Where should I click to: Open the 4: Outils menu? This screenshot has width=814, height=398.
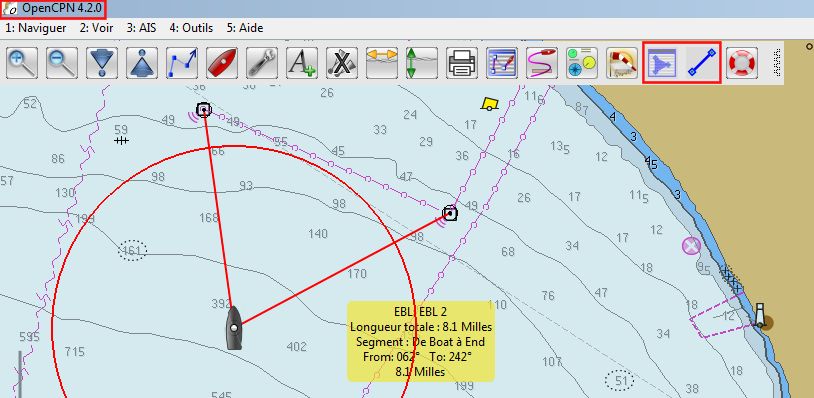click(x=191, y=28)
